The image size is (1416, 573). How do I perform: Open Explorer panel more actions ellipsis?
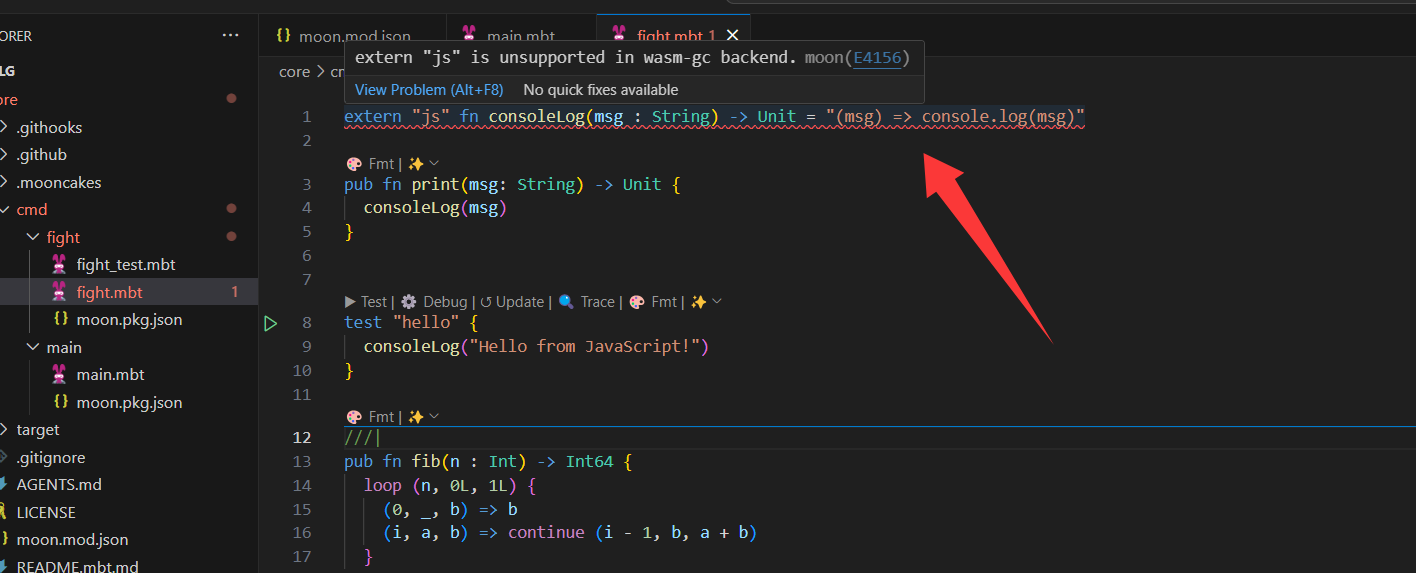[x=231, y=35]
